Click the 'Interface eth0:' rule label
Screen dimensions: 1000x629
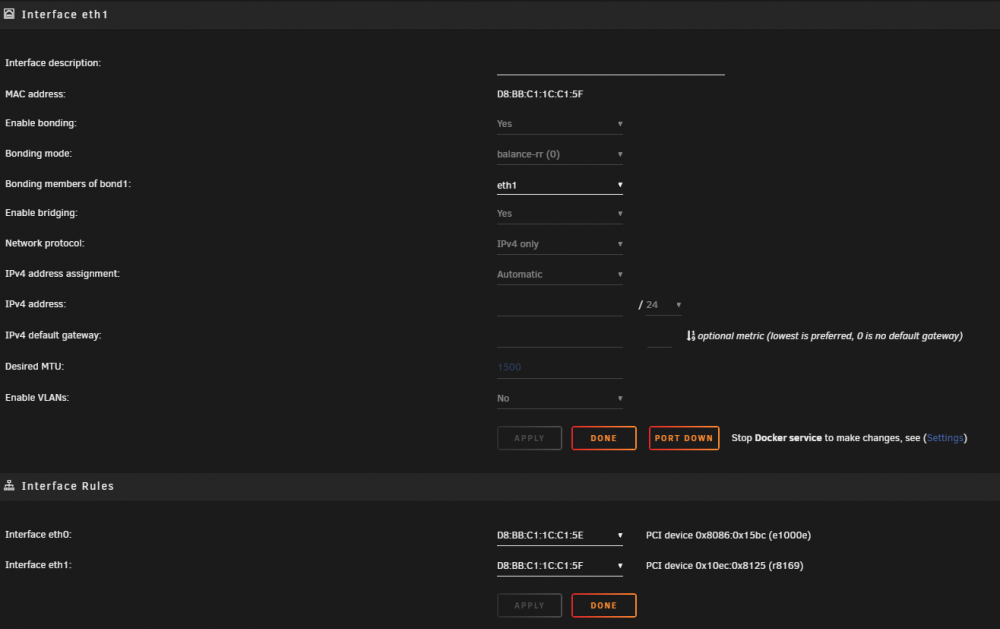tap(38, 535)
